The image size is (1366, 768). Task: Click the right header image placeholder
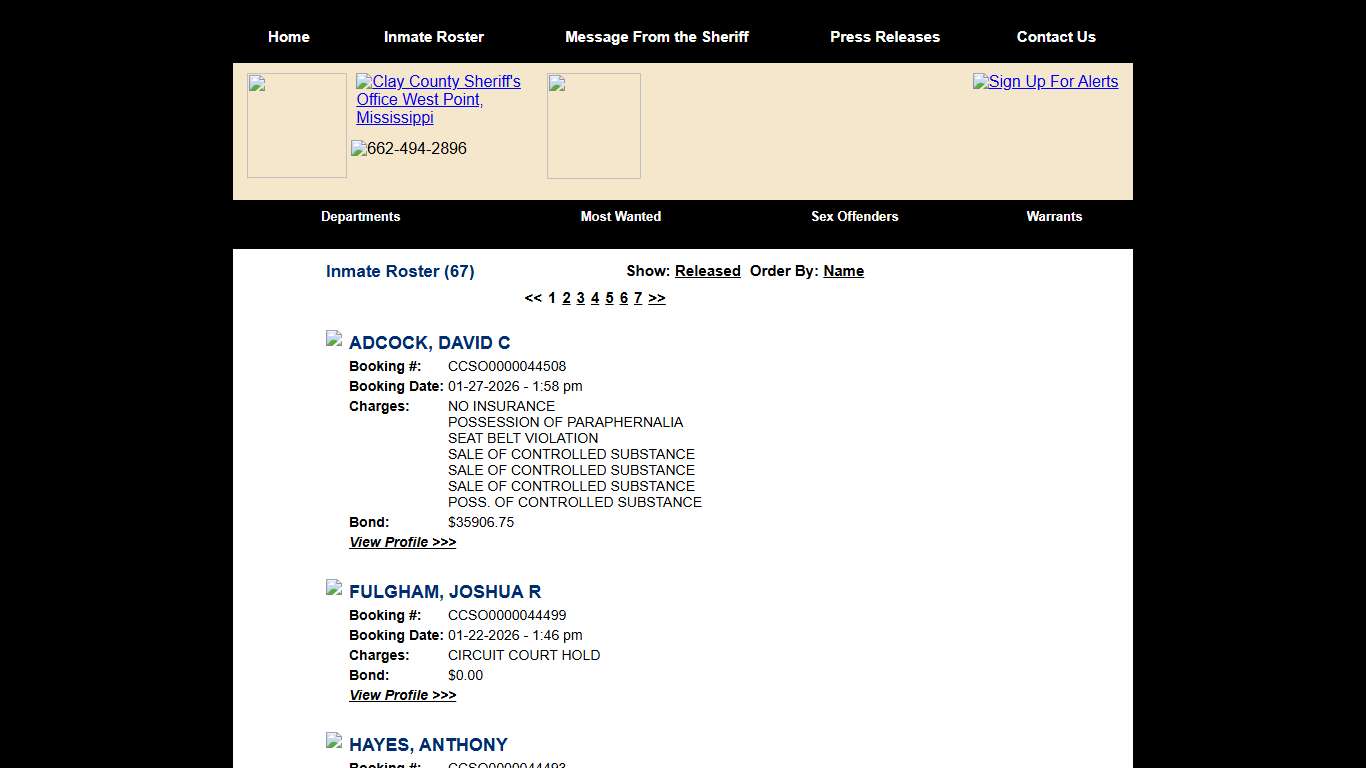tap(593, 125)
